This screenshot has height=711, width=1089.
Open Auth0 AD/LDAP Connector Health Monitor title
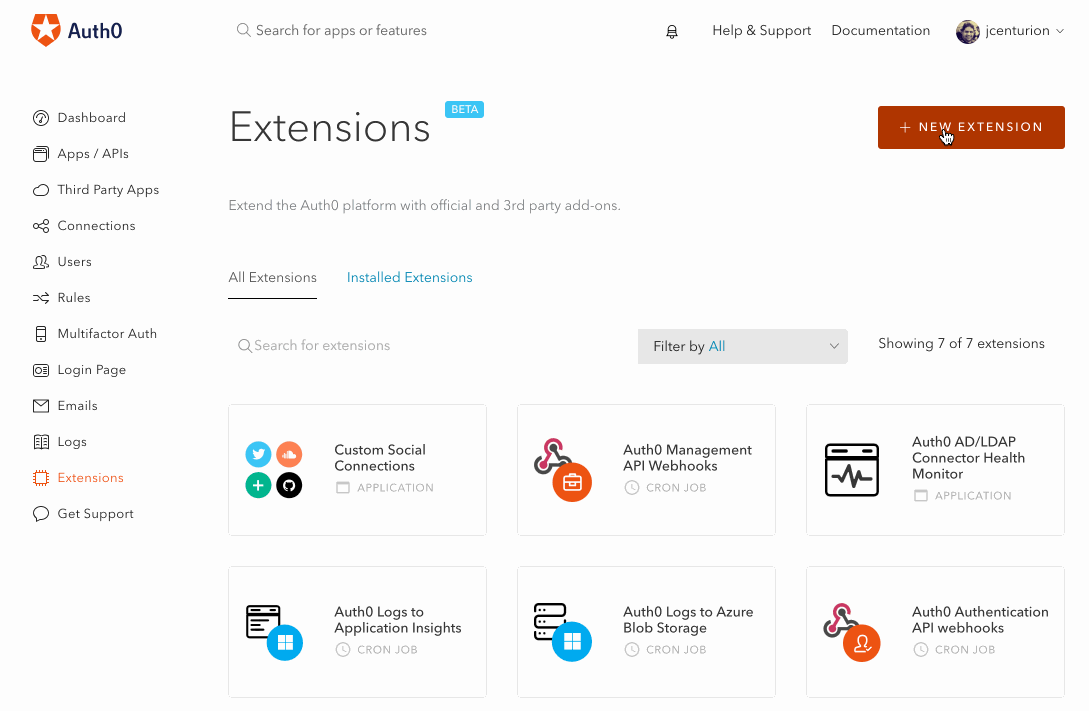(x=968, y=458)
